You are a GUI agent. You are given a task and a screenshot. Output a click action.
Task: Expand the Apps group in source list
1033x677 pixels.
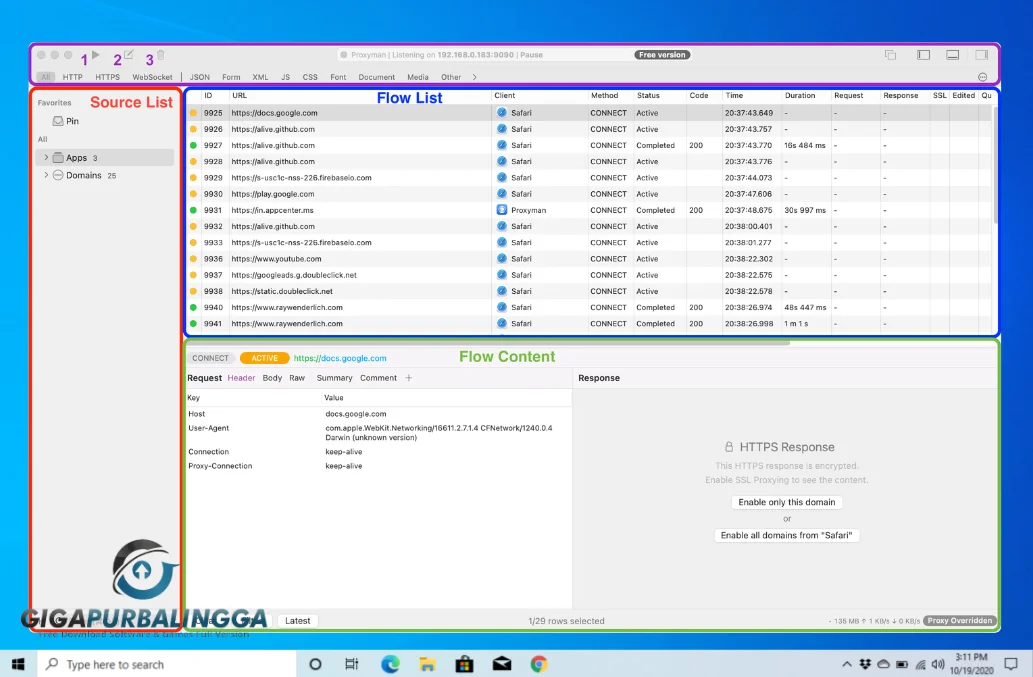click(46, 157)
